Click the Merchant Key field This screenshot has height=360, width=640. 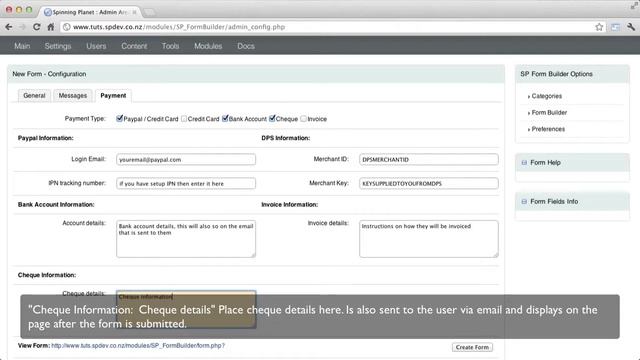pos(429,184)
